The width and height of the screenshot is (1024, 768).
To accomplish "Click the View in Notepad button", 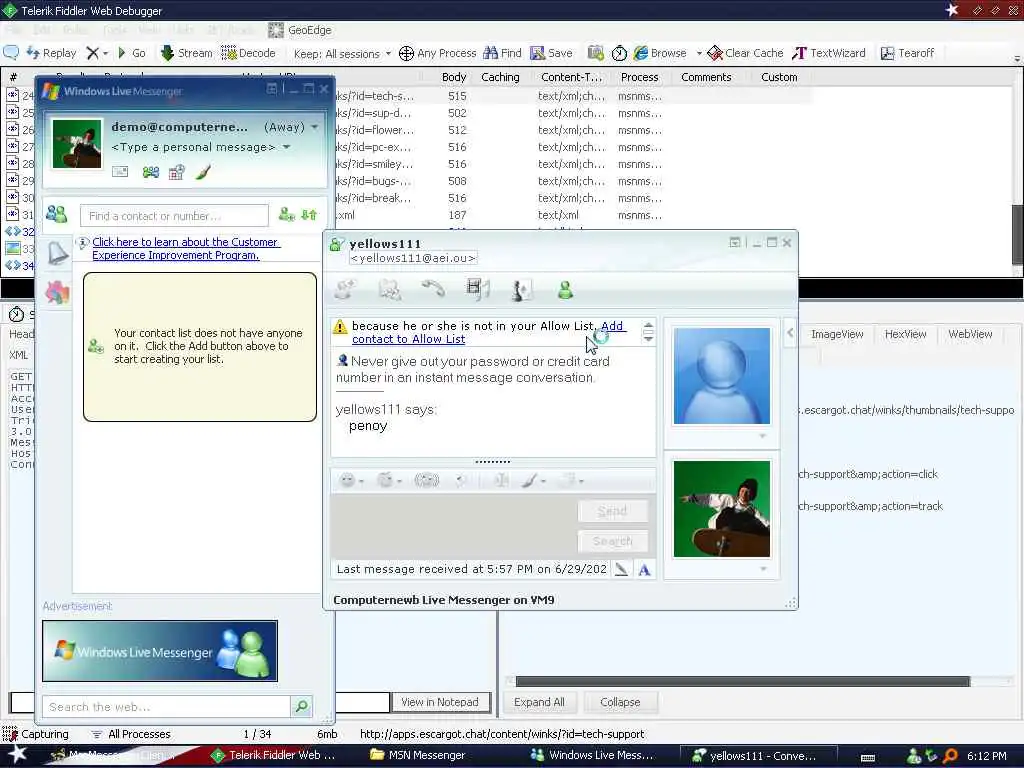I will point(440,702).
